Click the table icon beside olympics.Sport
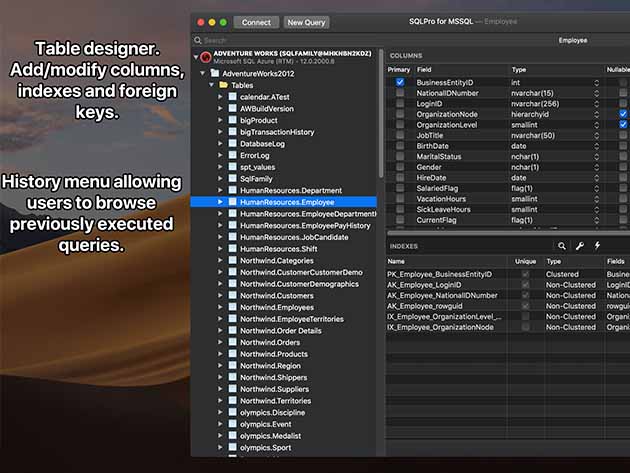 (232, 447)
